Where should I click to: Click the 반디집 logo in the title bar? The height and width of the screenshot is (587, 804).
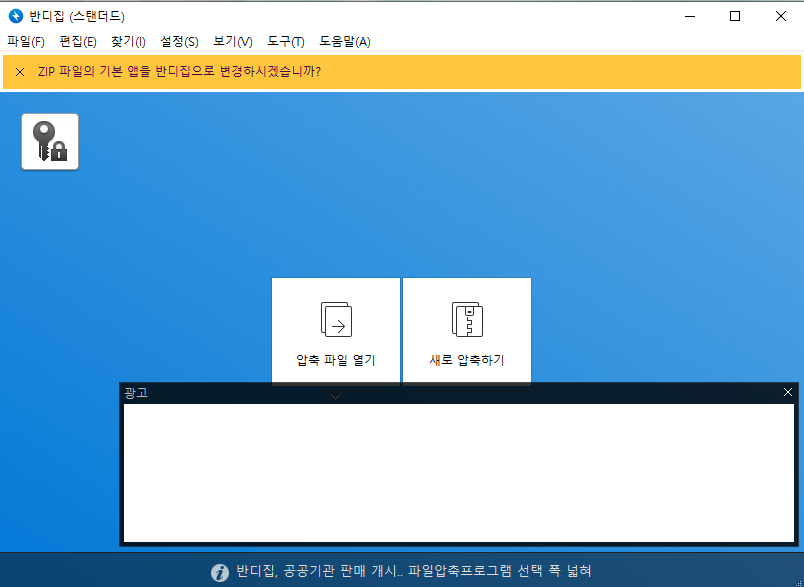click(x=16, y=16)
